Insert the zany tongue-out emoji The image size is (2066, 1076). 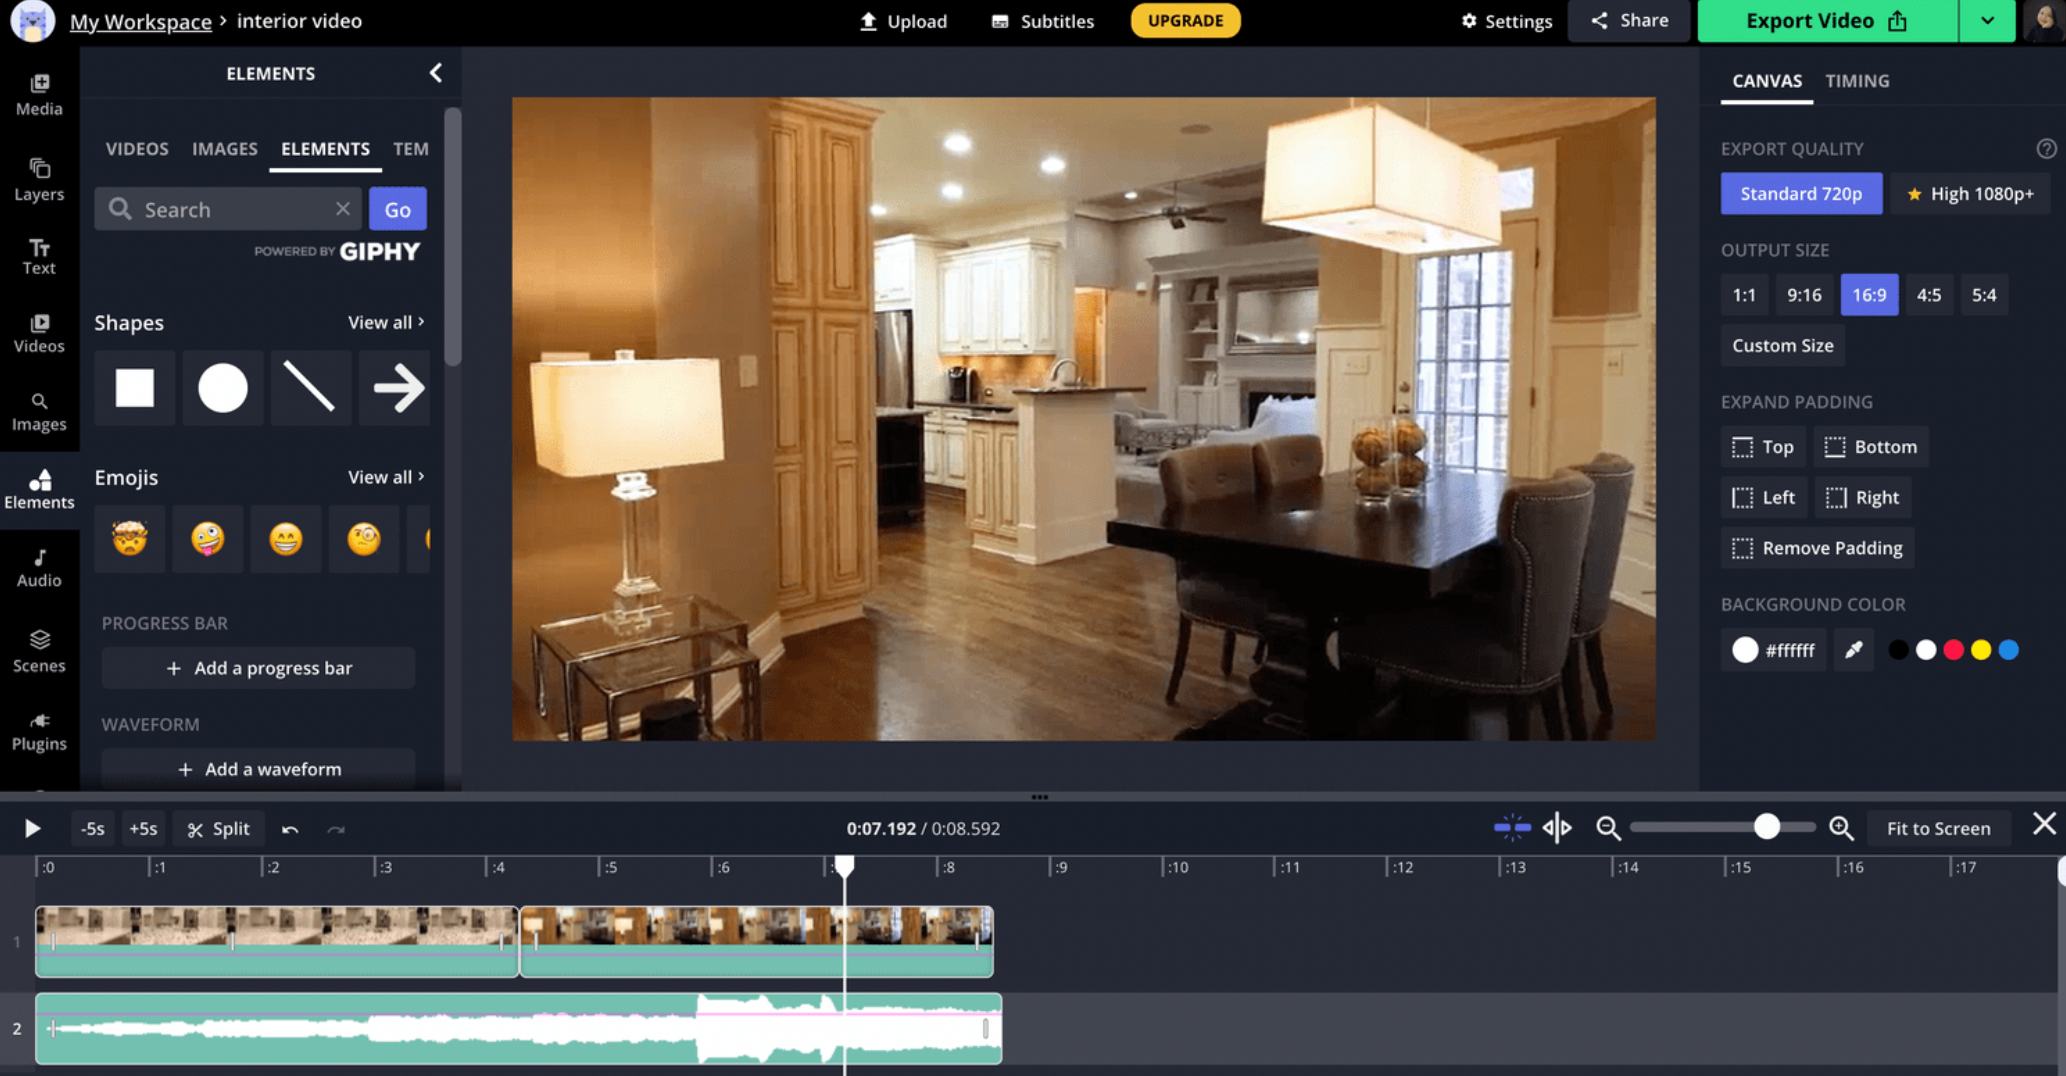(x=208, y=539)
